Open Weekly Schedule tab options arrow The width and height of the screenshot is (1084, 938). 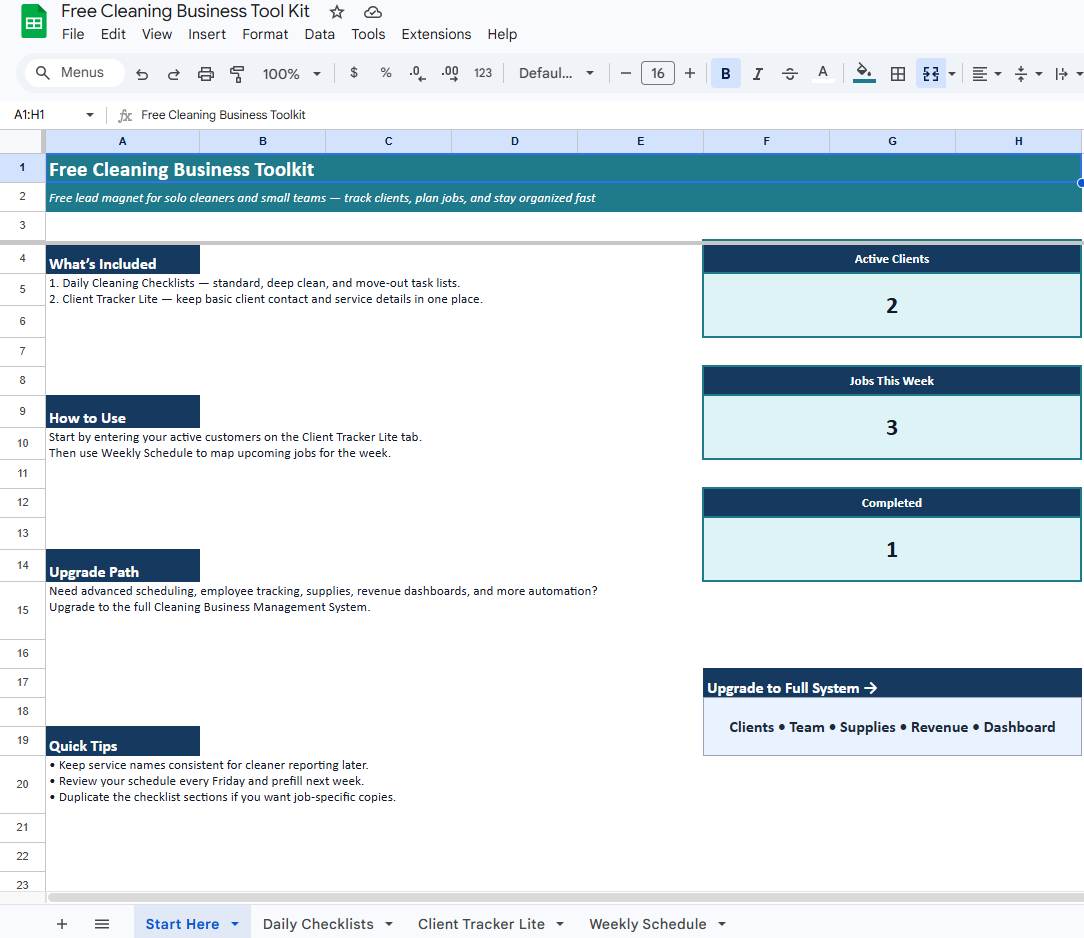[722, 924]
